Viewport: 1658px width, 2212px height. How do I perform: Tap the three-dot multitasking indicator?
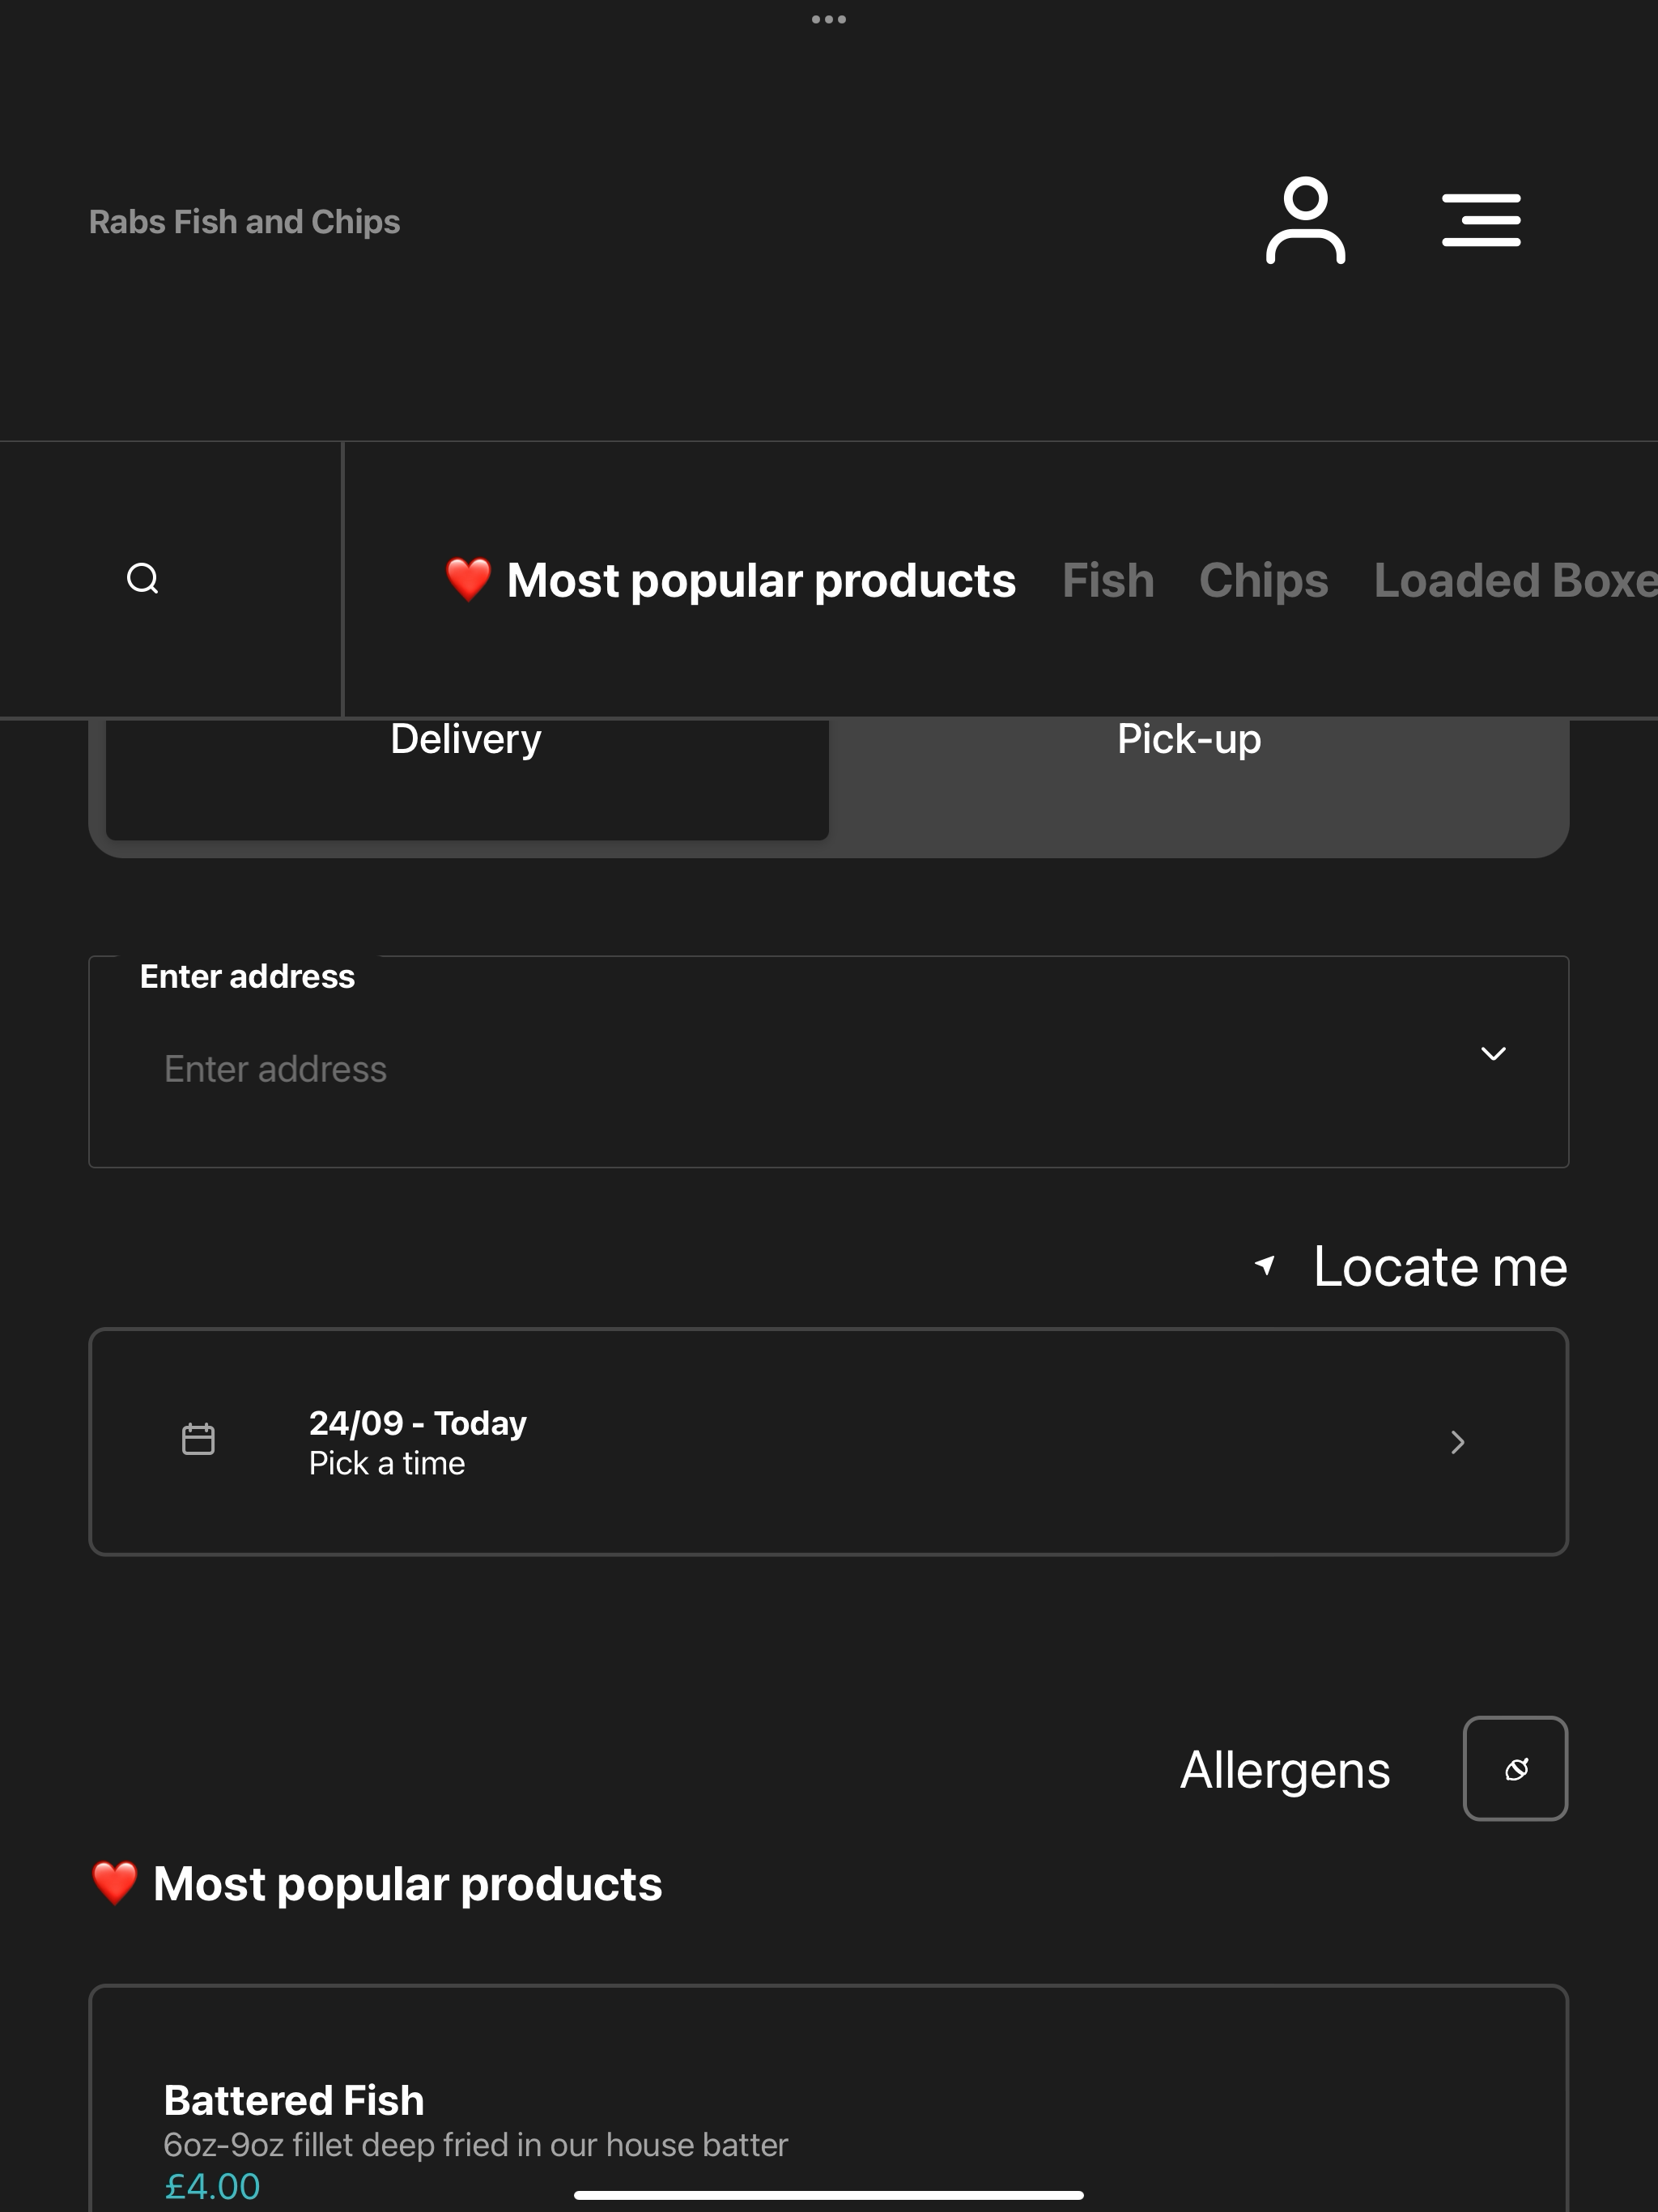pyautogui.click(x=829, y=19)
